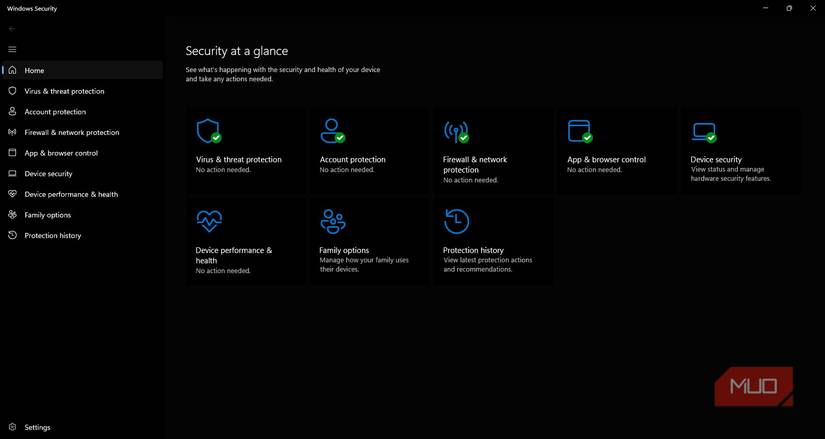This screenshot has width=825, height=439.
Task: Click the heart icon beside Device performance & health in sidebar
Action: click(13, 194)
